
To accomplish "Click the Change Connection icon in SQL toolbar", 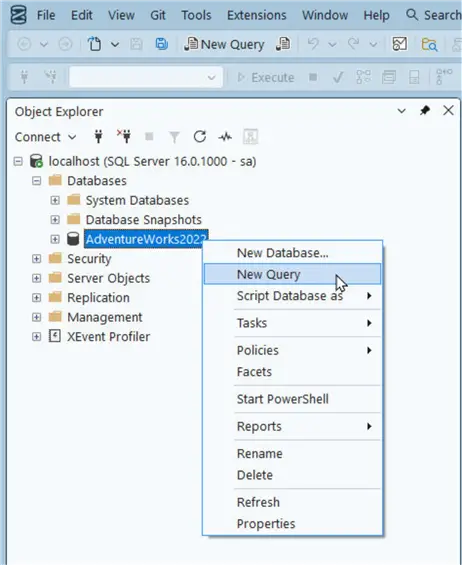I will click(x=50, y=77).
